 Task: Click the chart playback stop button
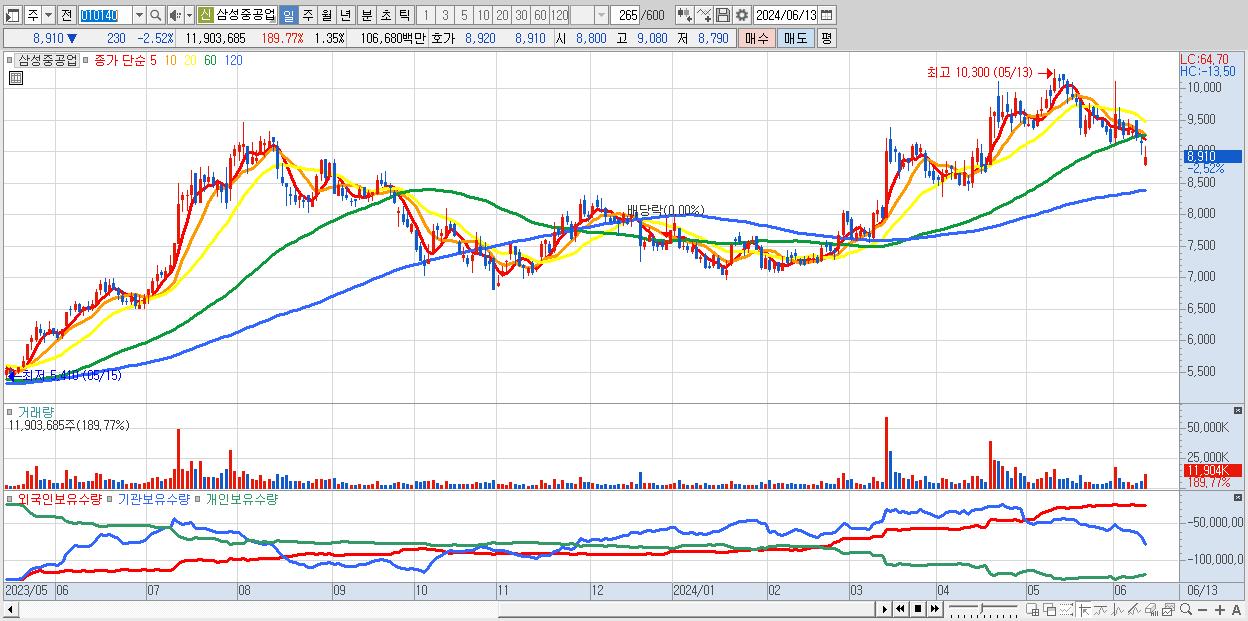click(918, 609)
